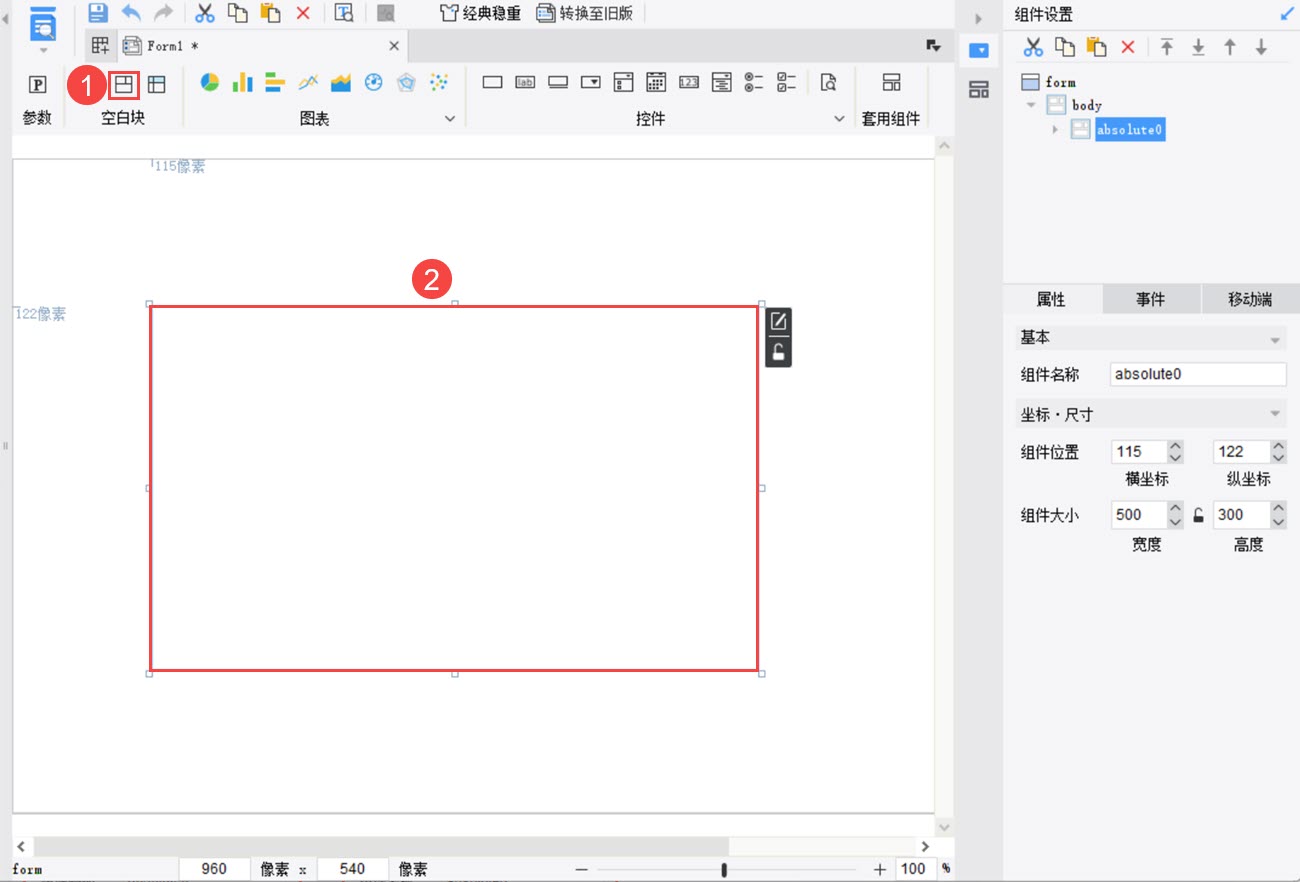Expand the 图表 chart list dropdown
Screen dimensions: 1300x882
coord(450,119)
